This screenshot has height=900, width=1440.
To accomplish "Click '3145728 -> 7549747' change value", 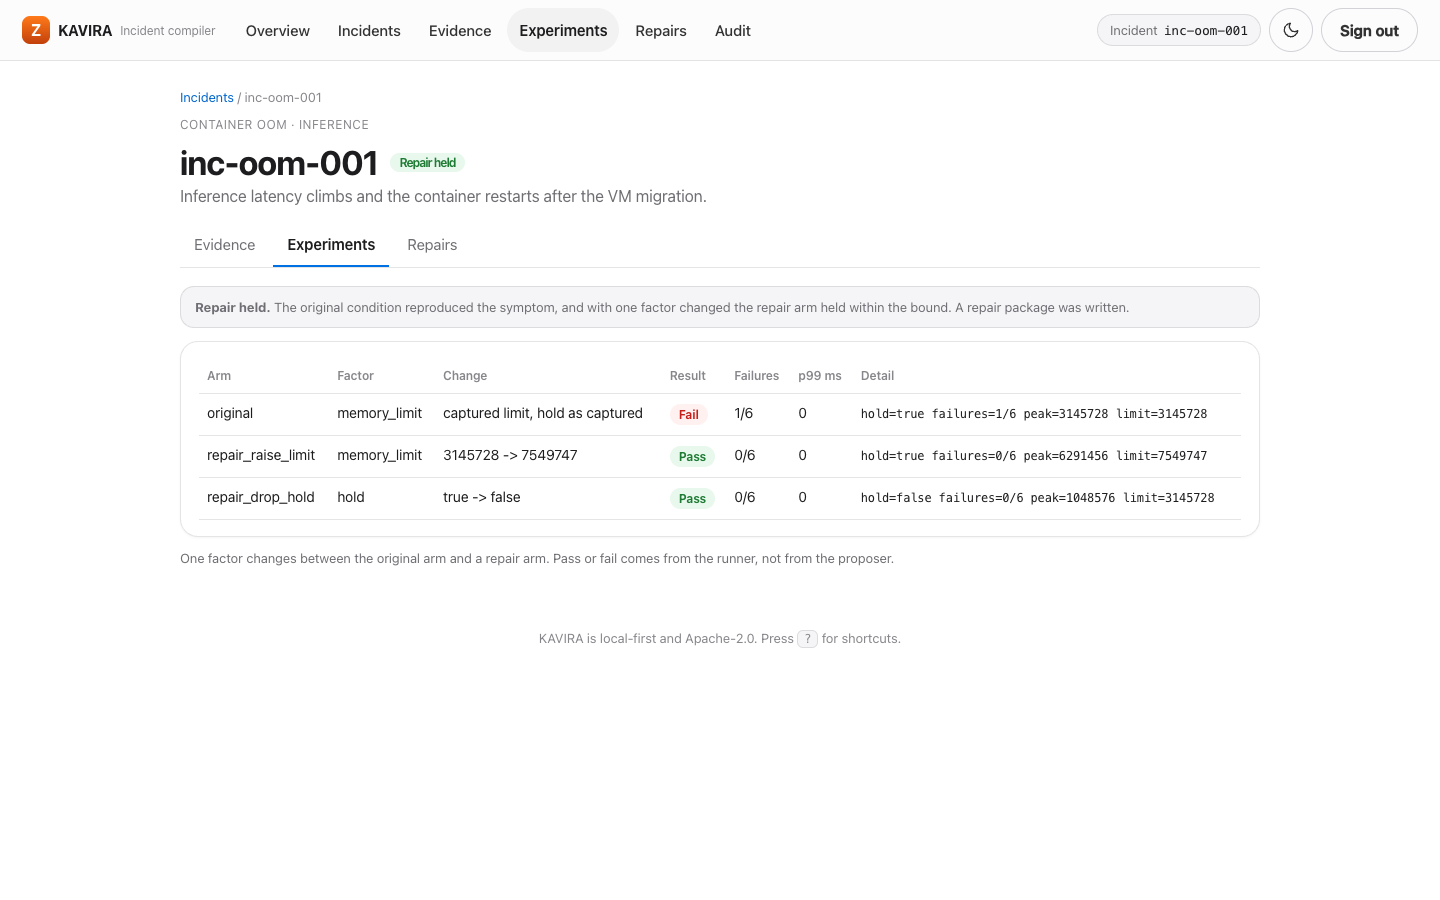I will click(x=510, y=455).
